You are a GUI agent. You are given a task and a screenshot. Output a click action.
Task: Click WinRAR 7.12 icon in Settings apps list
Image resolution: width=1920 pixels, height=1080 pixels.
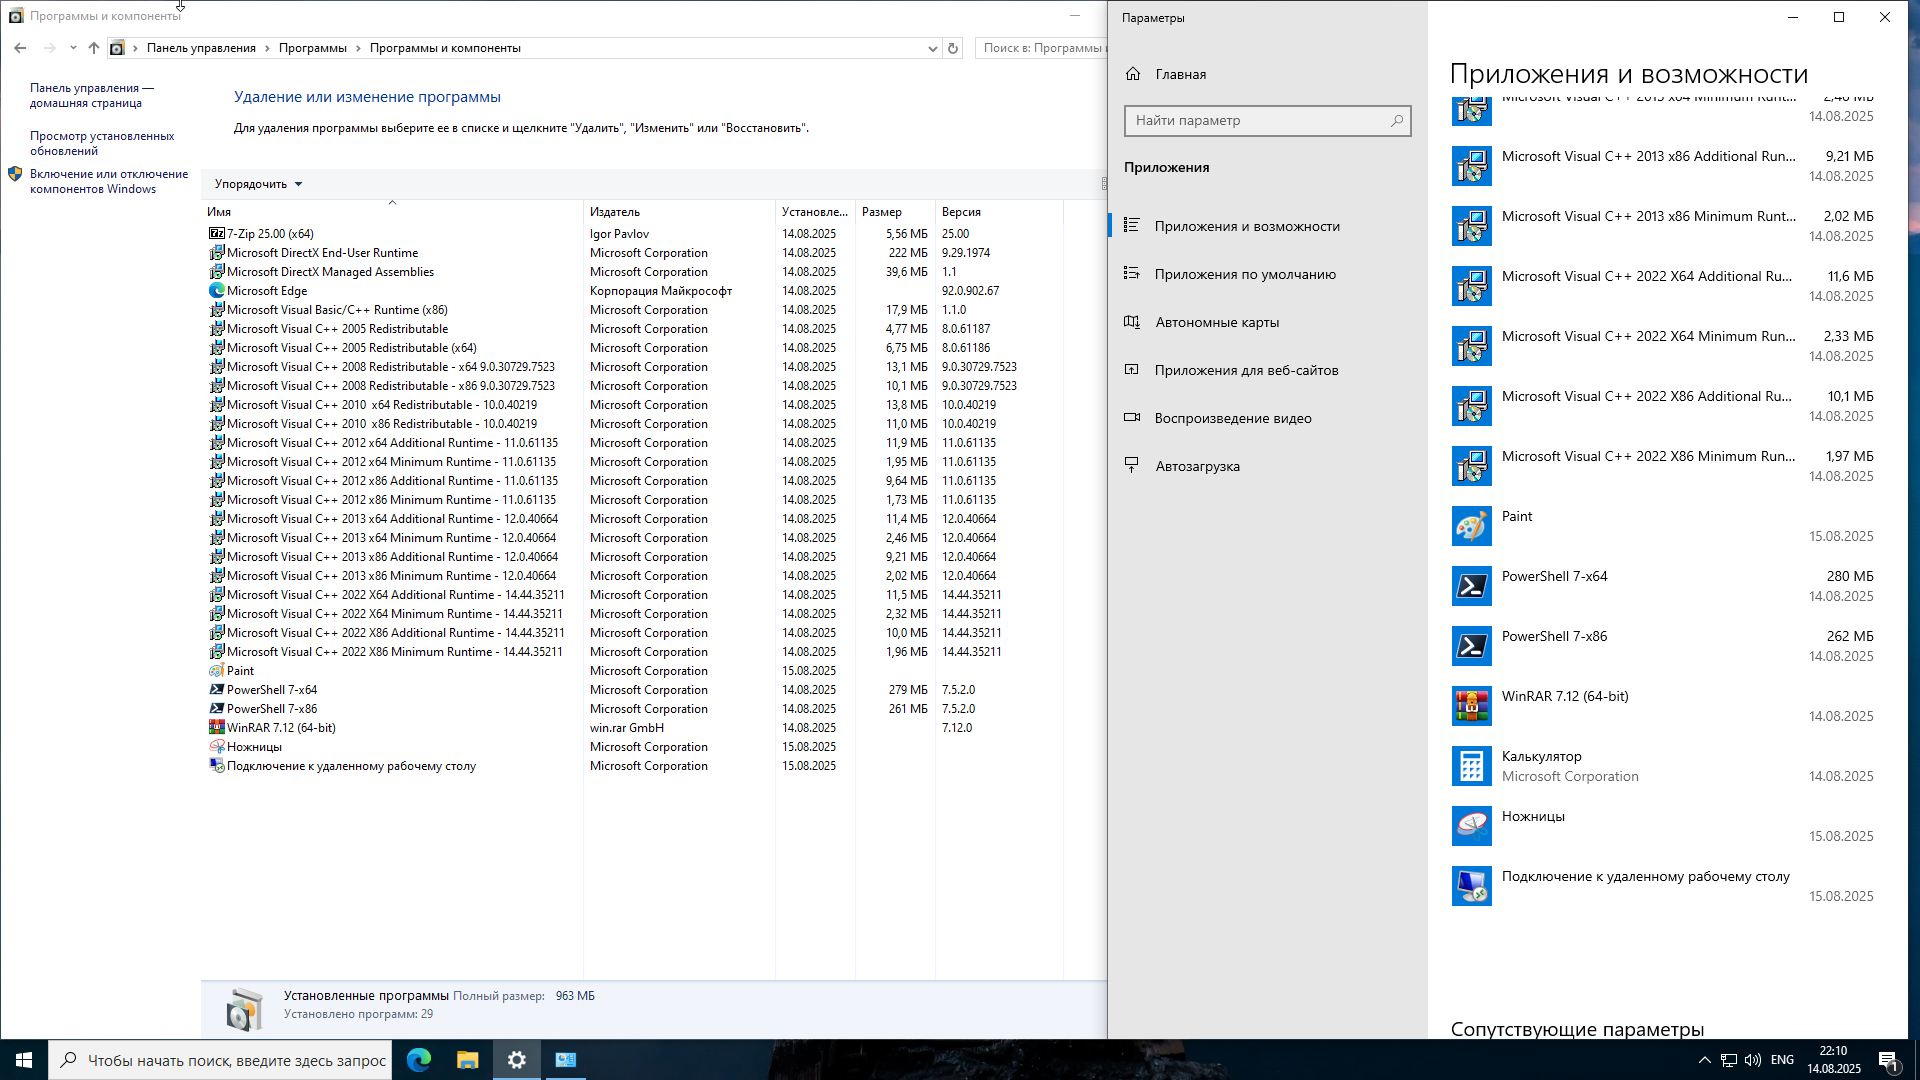coord(1471,706)
